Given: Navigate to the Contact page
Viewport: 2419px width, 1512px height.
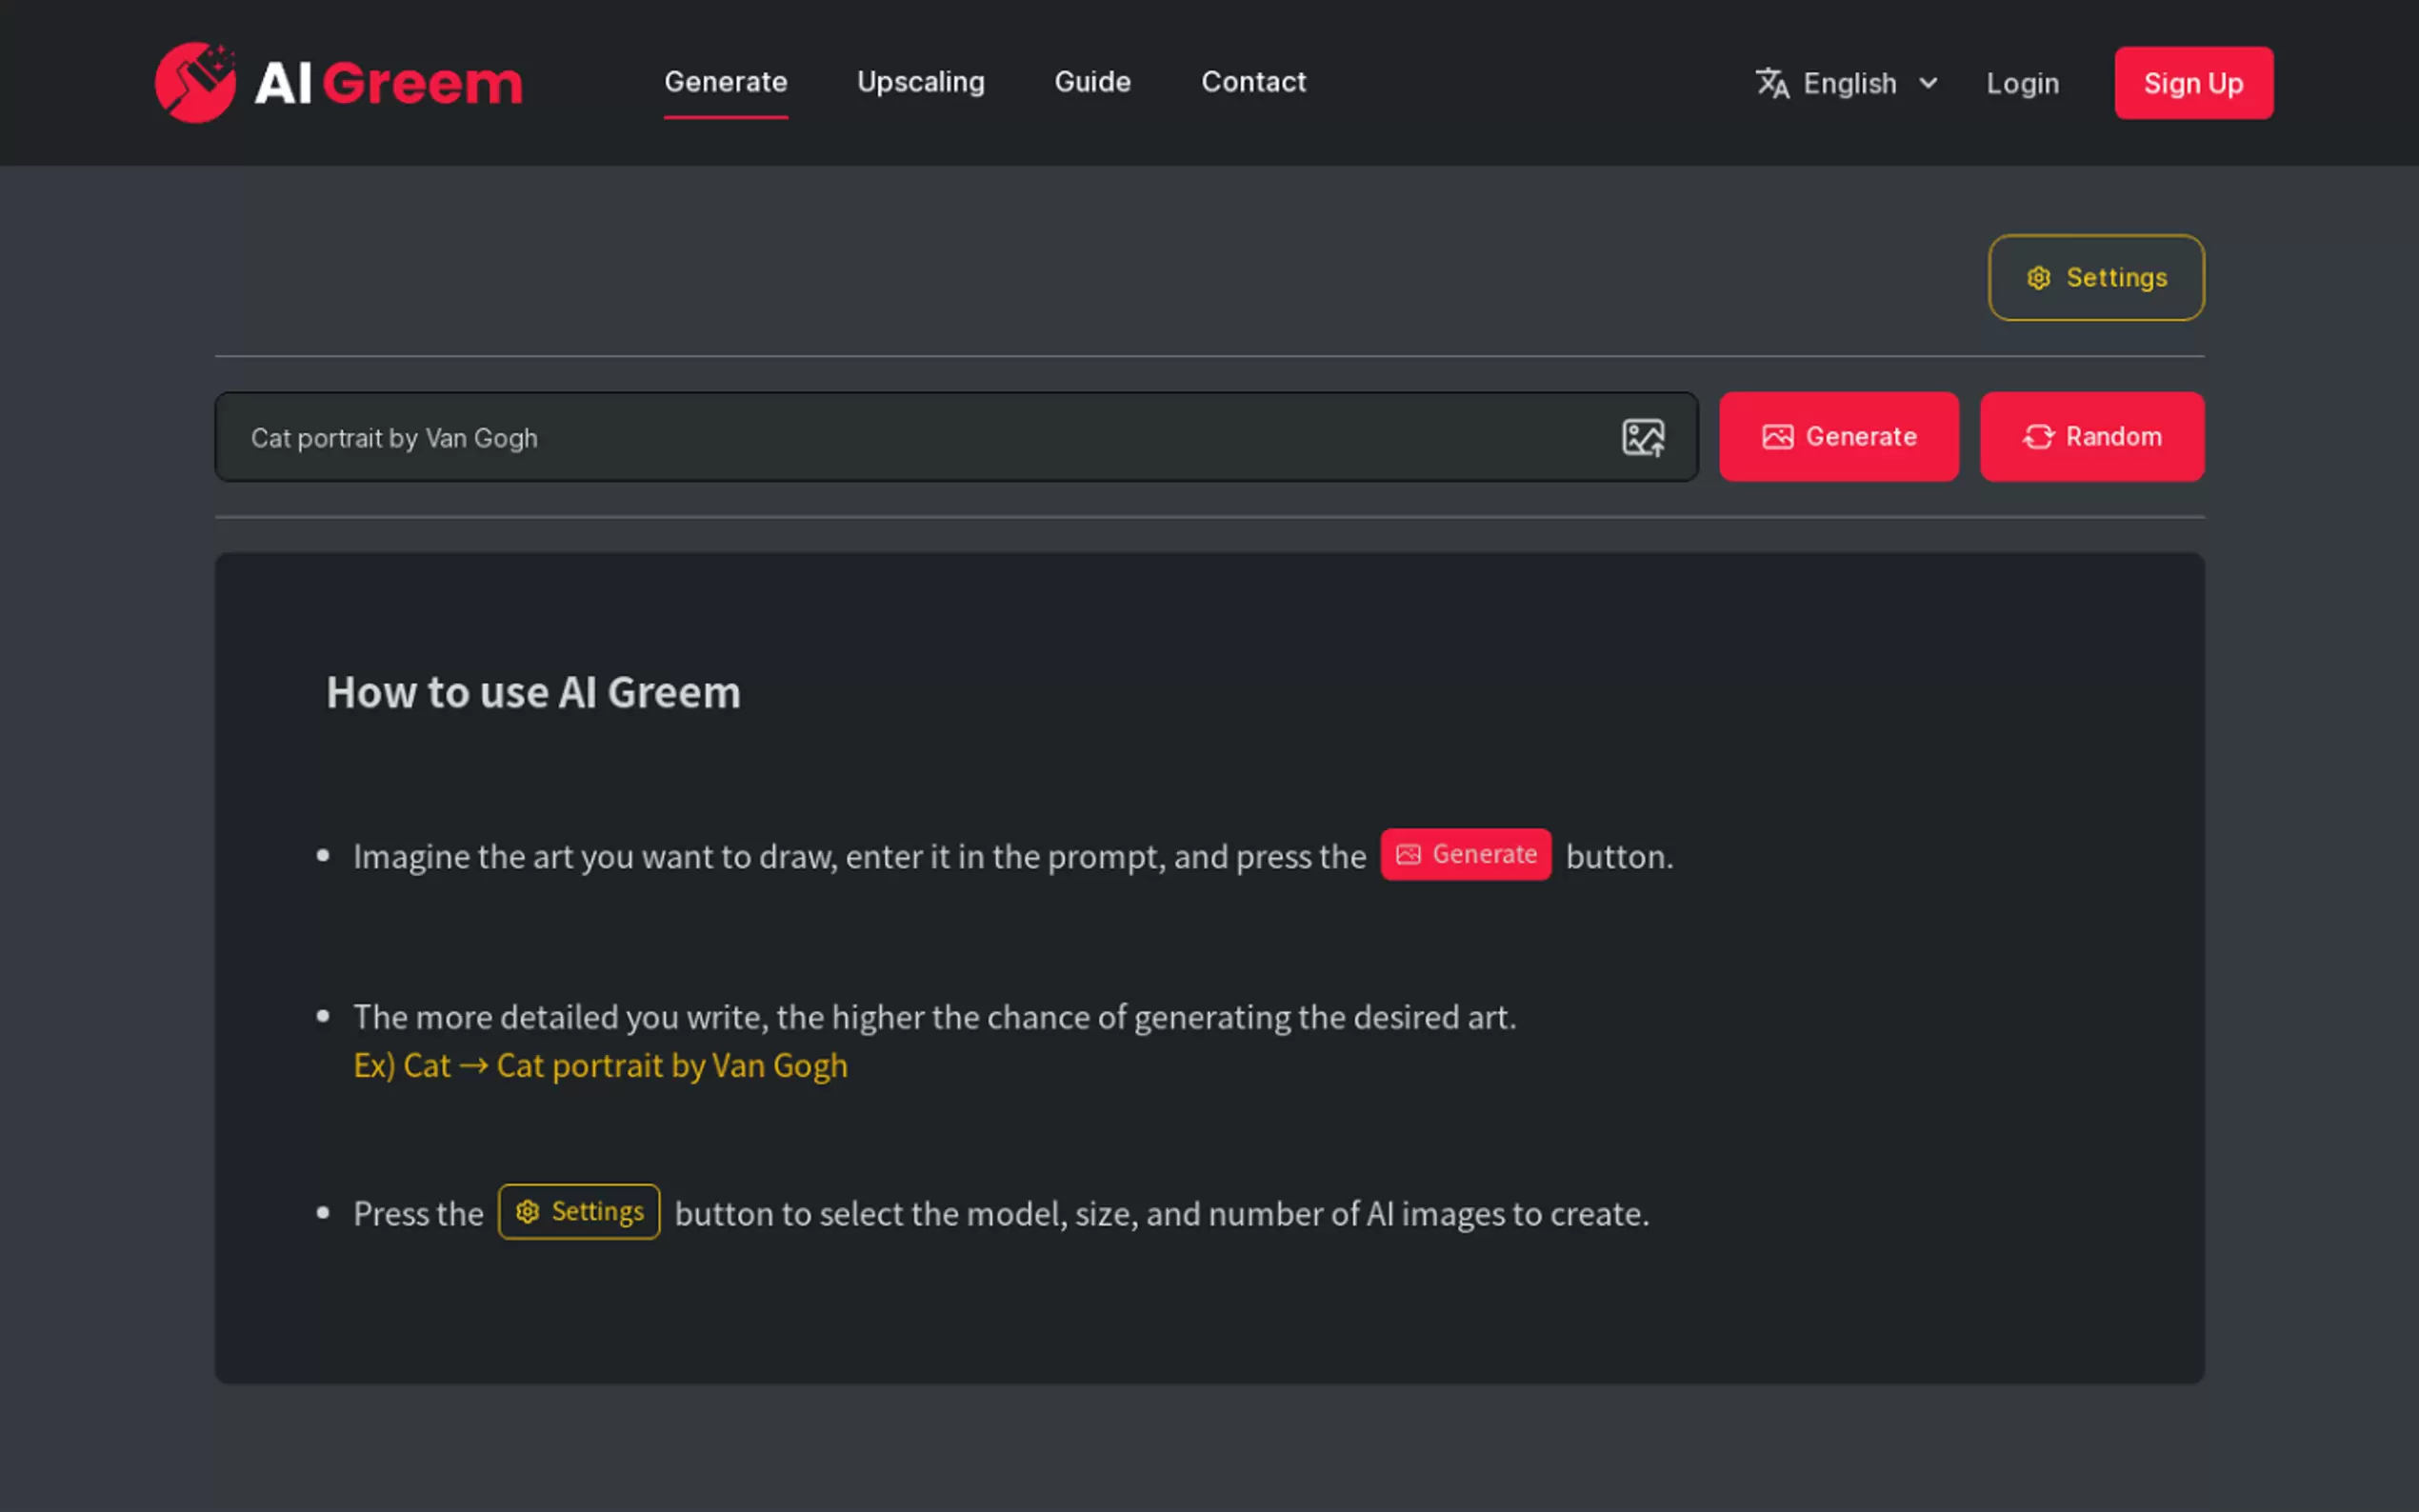Looking at the screenshot, I should click(x=1253, y=82).
